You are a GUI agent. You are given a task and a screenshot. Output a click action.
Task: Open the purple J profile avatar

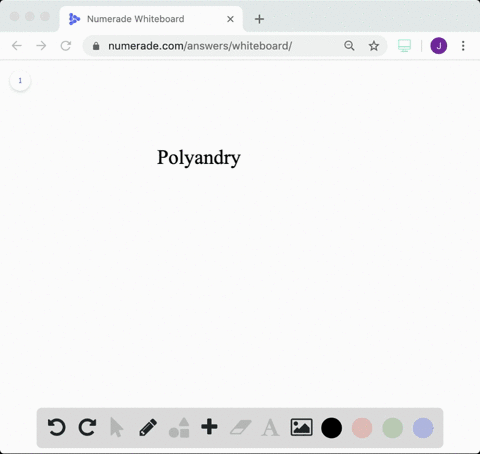439,46
